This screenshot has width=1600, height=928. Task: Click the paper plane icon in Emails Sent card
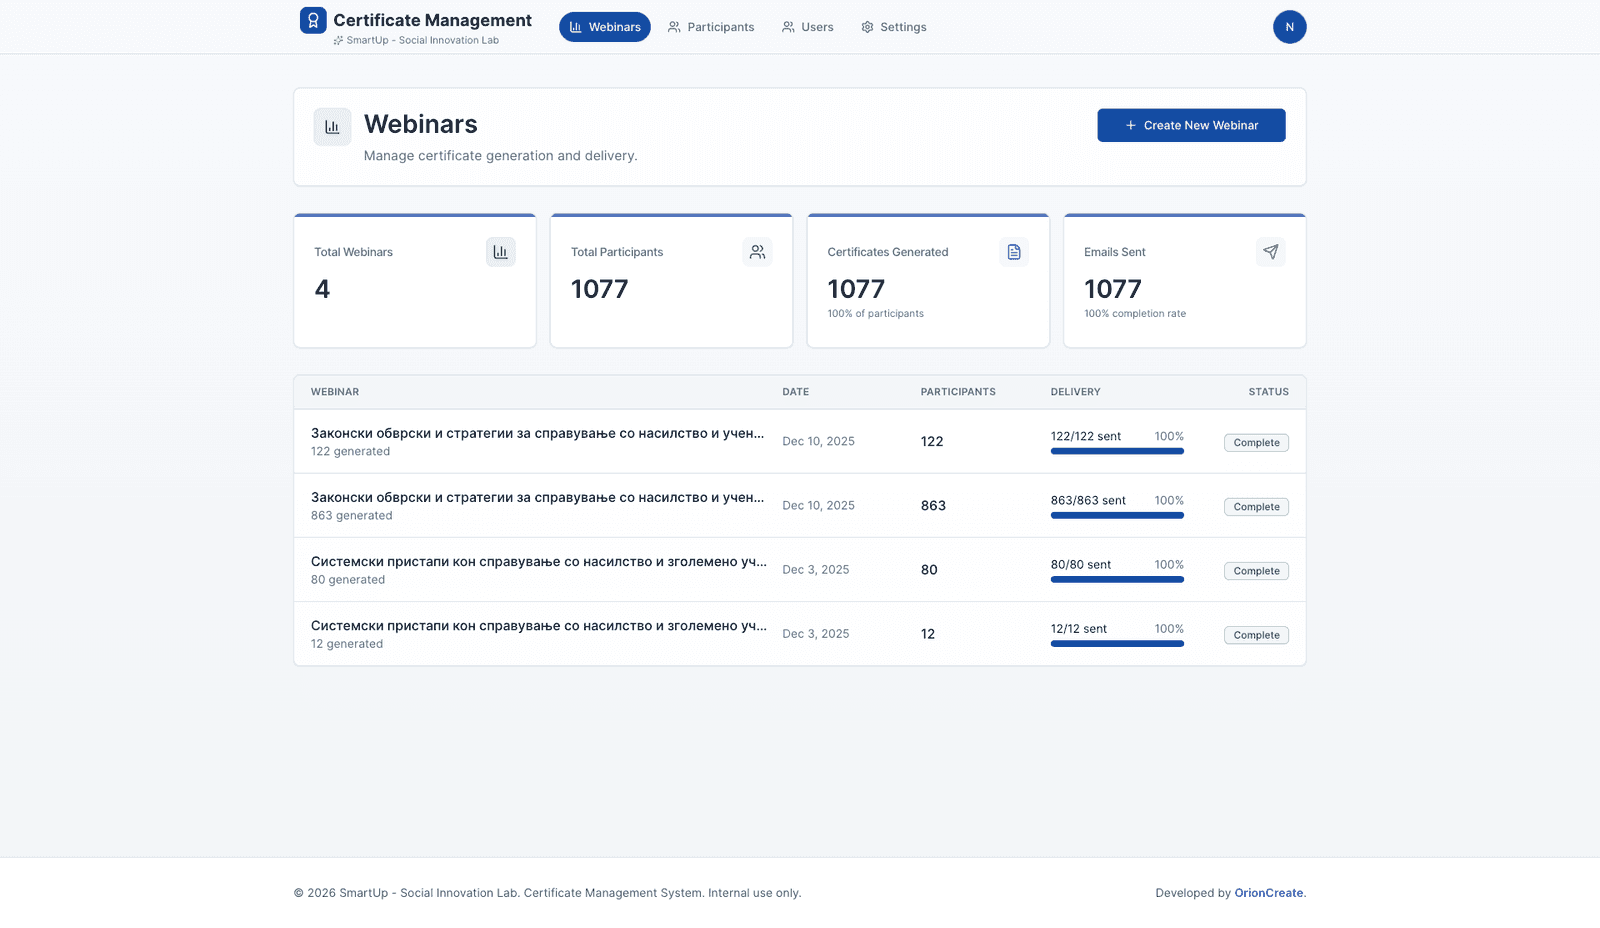pos(1271,252)
